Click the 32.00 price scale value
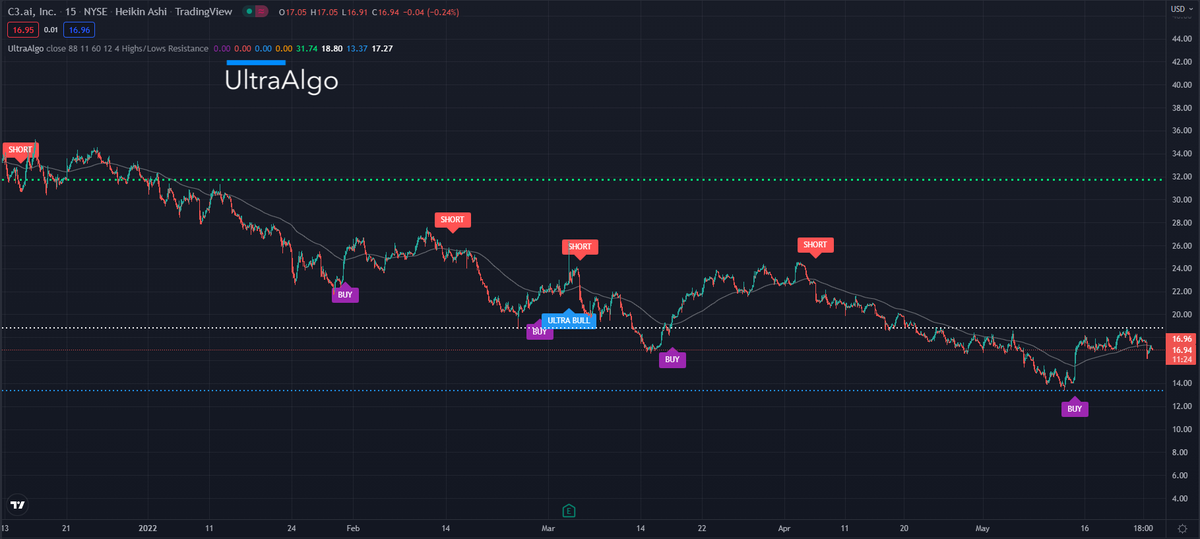This screenshot has width=1200, height=539. point(1181,176)
